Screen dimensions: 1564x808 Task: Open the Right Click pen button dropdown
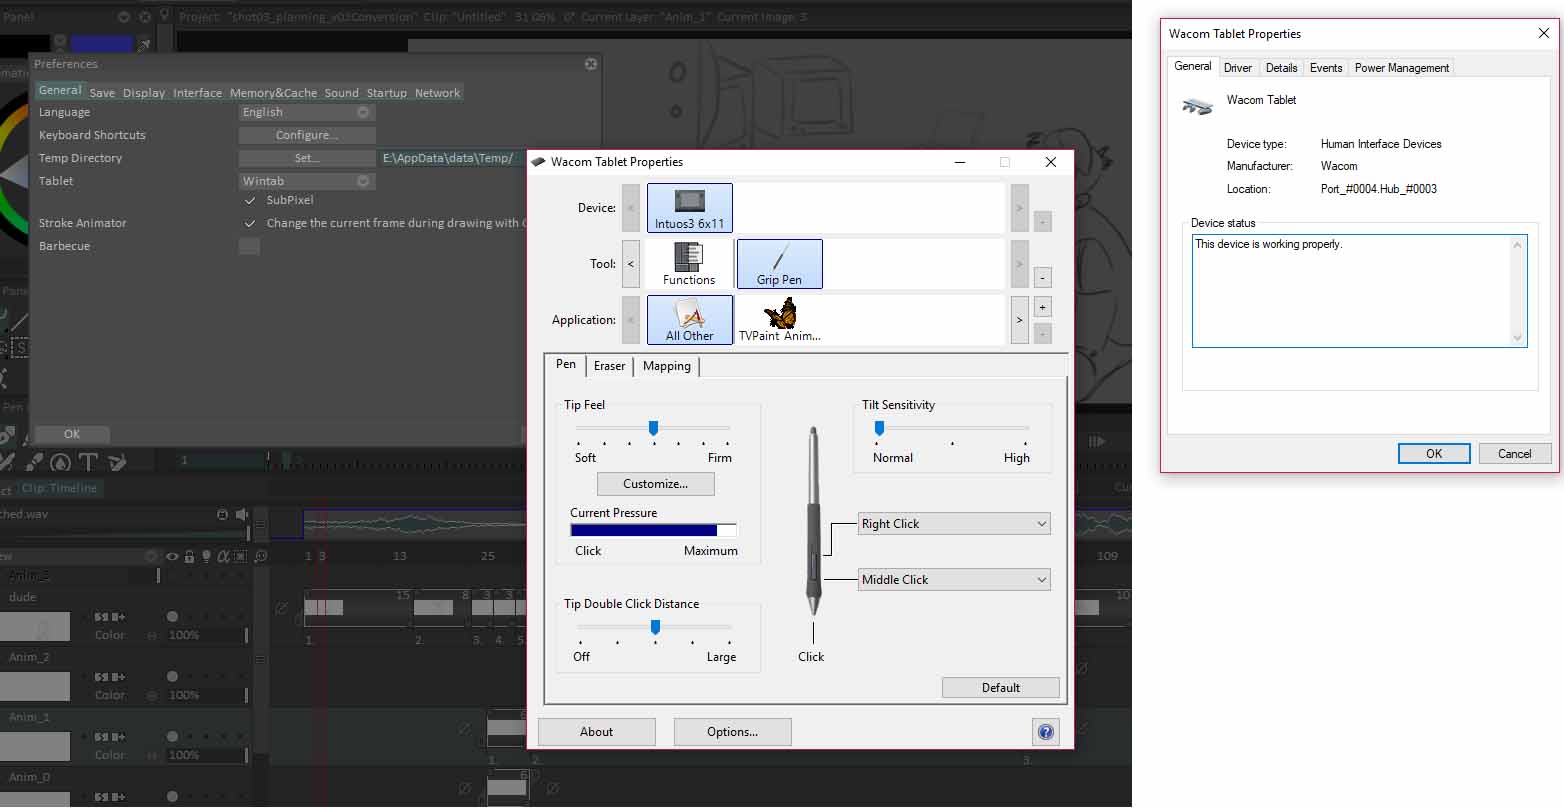coord(954,523)
